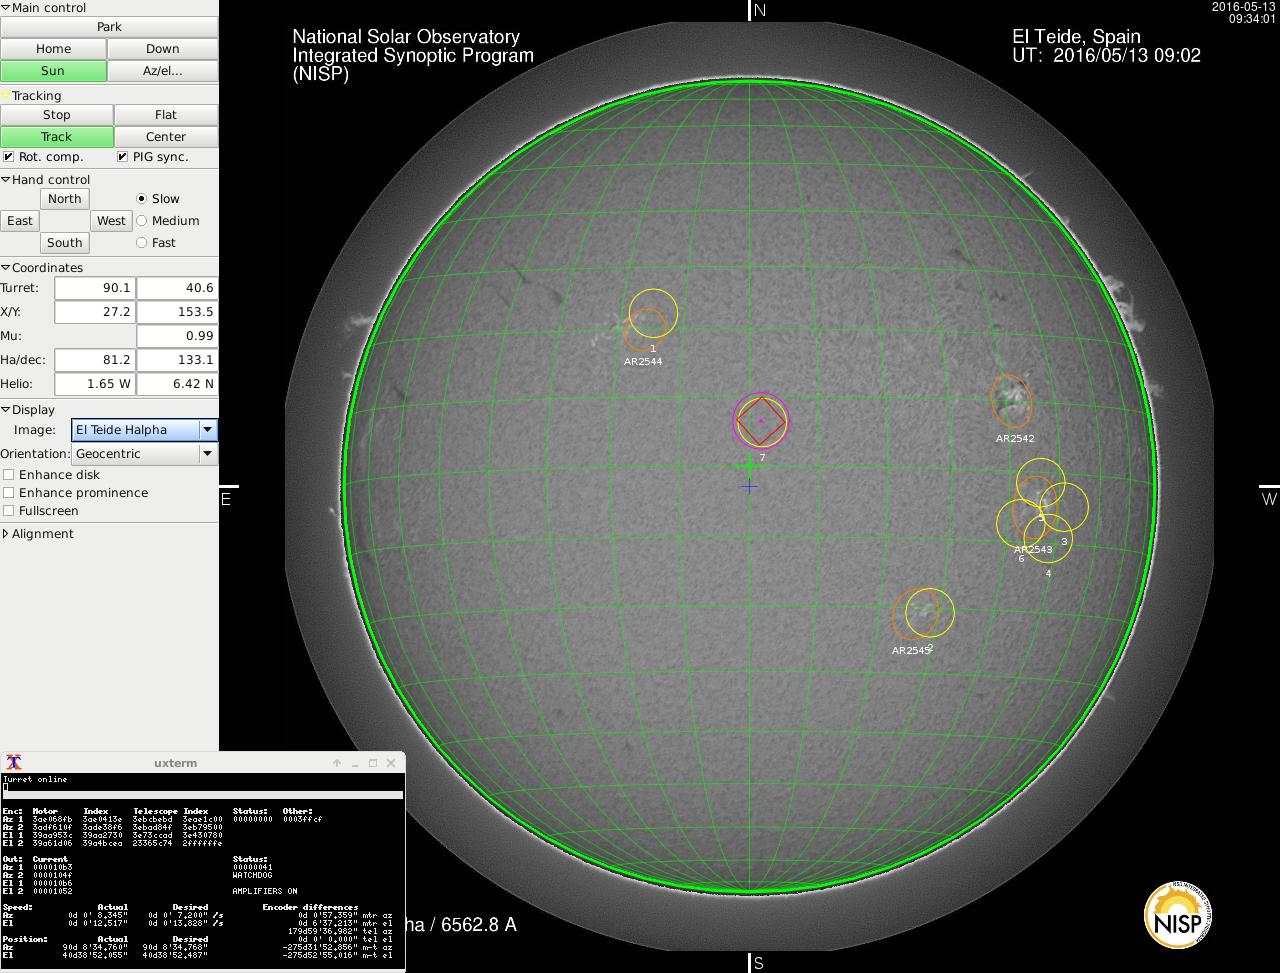This screenshot has height=973, width=1280.
Task: Click the uxterm shade arrow icon
Action: point(337,763)
